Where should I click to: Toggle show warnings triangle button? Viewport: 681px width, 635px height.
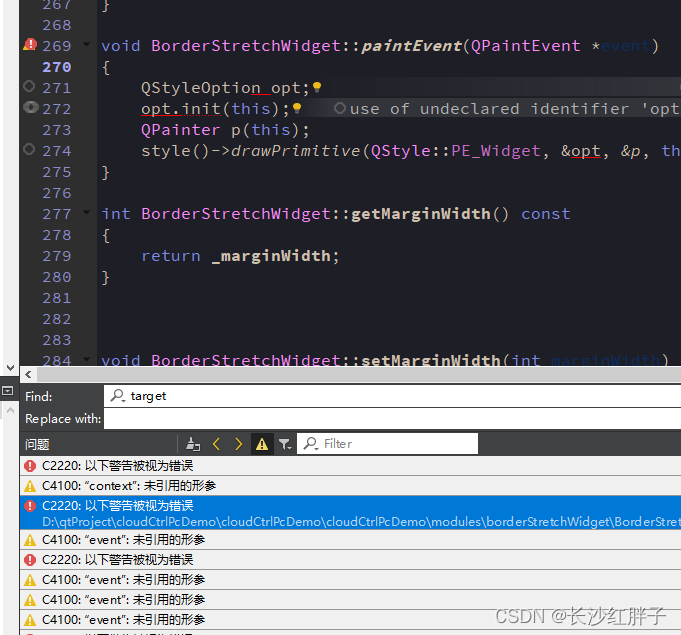pos(262,444)
